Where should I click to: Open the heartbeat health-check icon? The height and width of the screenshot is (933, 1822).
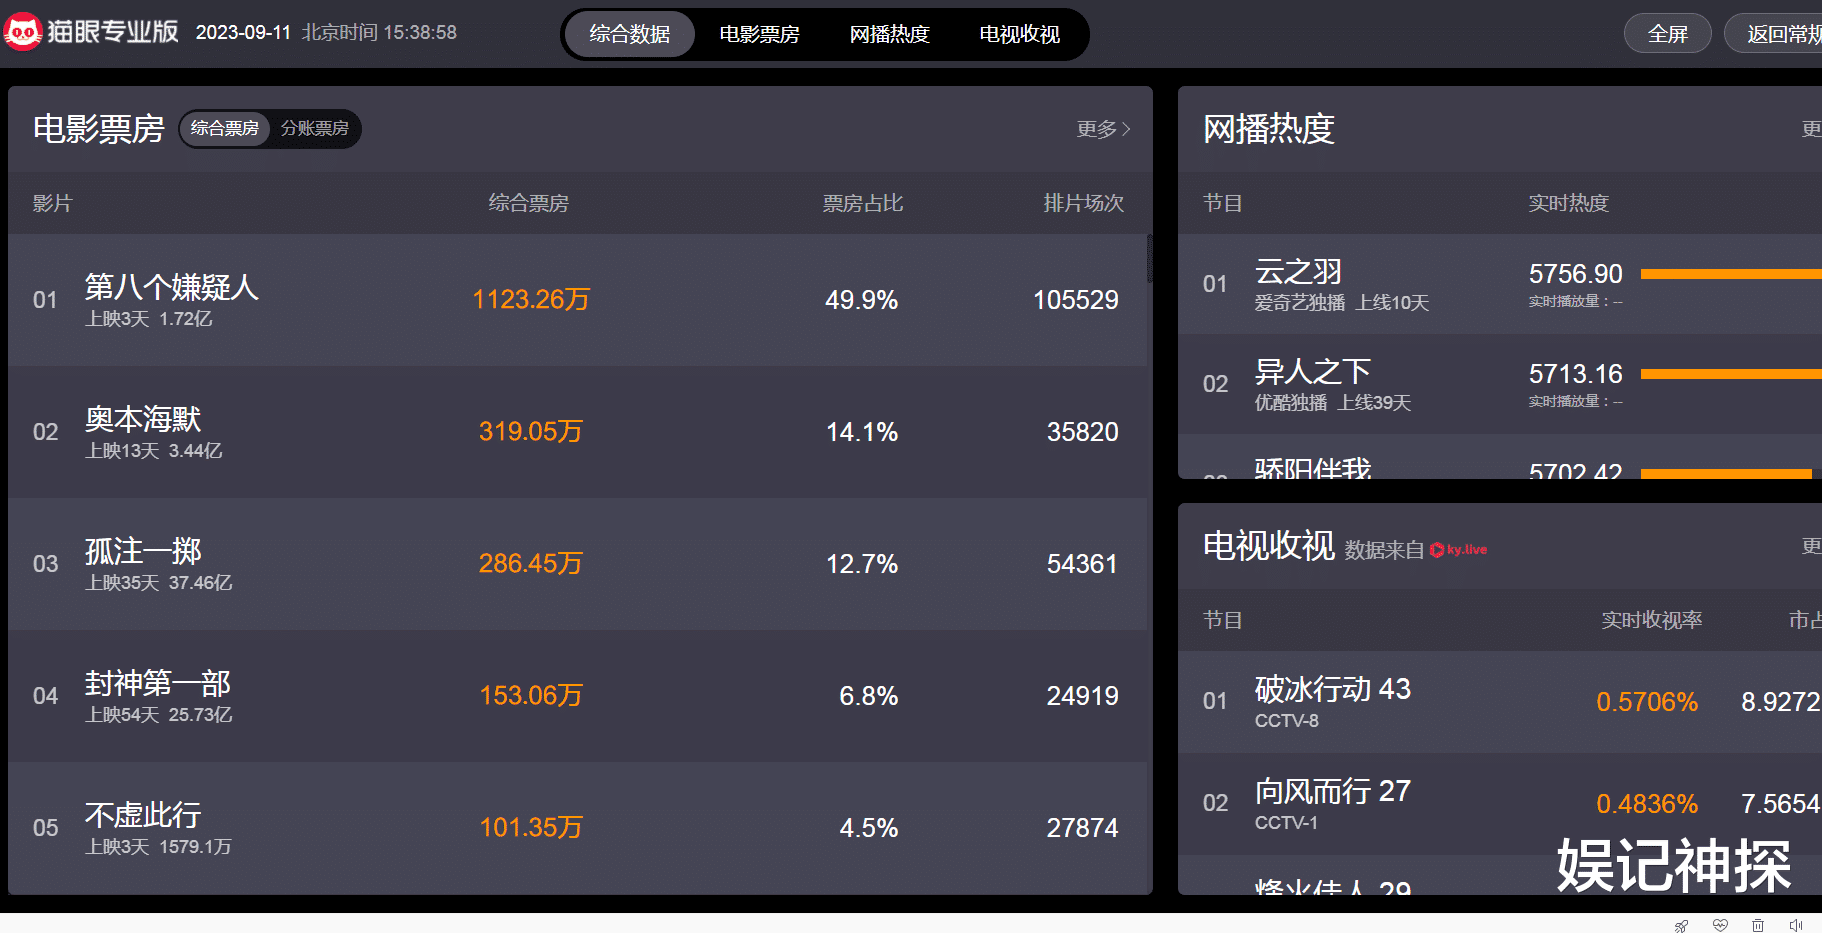(x=1720, y=925)
